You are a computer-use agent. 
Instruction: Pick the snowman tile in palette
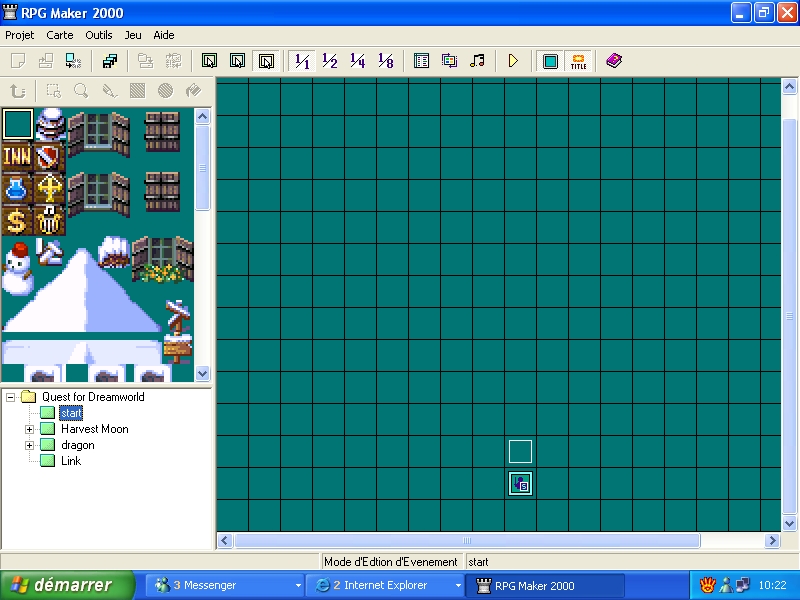(17, 268)
